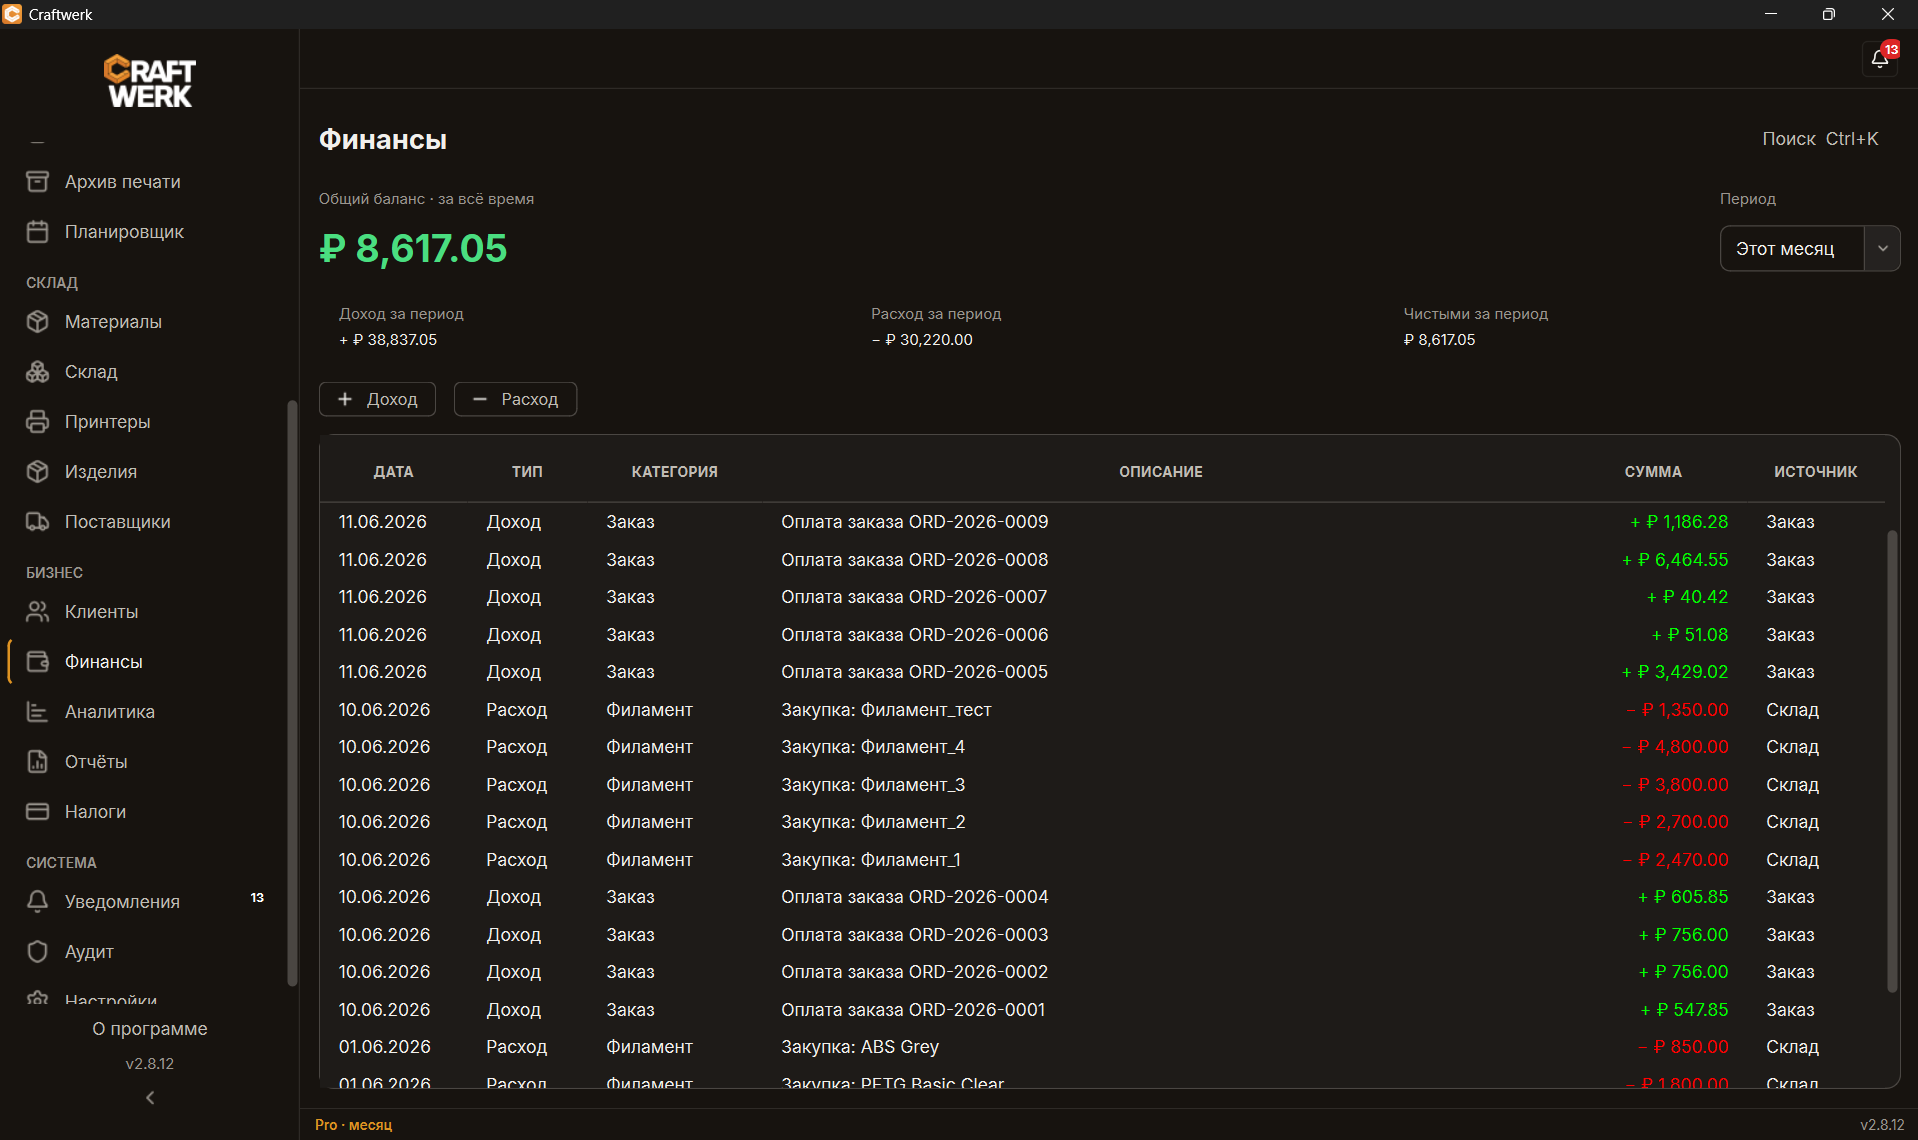Click the Уведомления bell icon in sidebar
The height and width of the screenshot is (1140, 1918).
pyautogui.click(x=37, y=901)
